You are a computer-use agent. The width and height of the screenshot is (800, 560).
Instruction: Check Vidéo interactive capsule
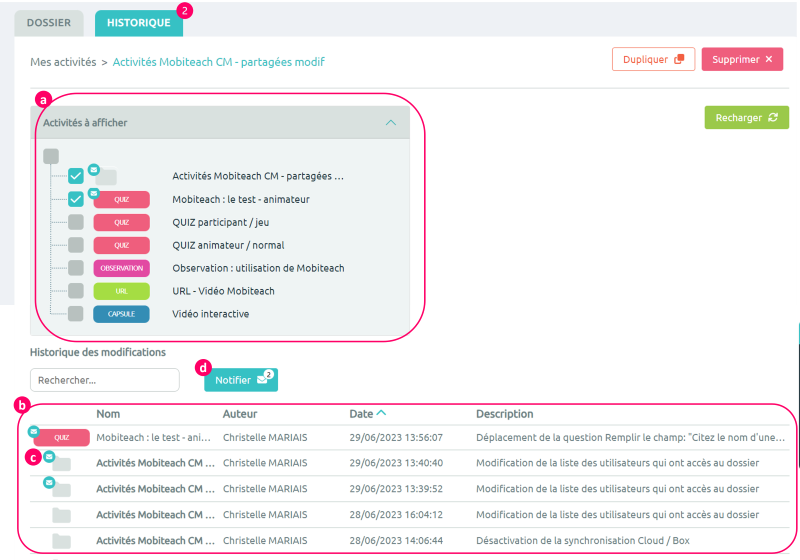pyautogui.click(x=76, y=314)
